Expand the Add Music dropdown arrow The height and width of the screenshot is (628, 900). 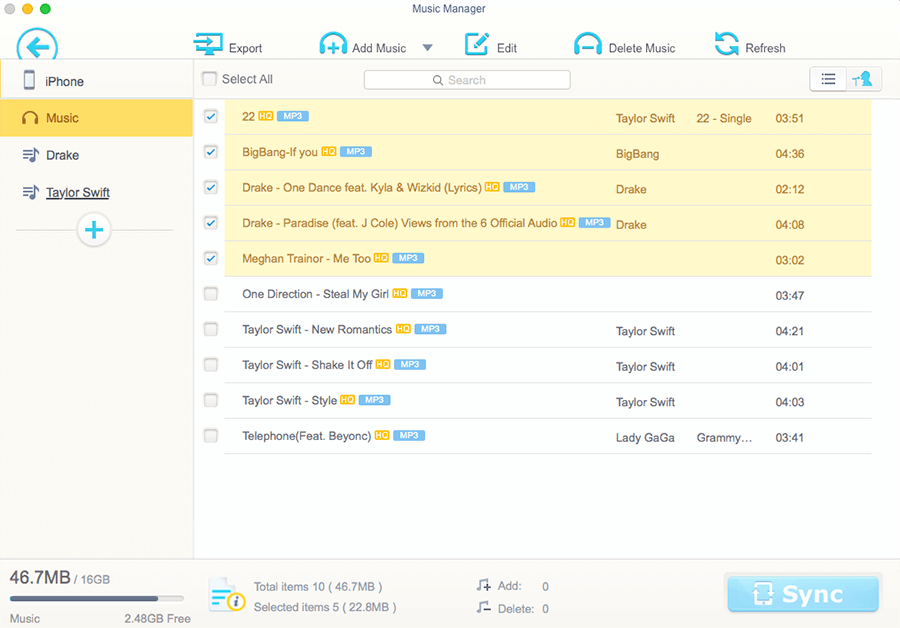point(427,48)
